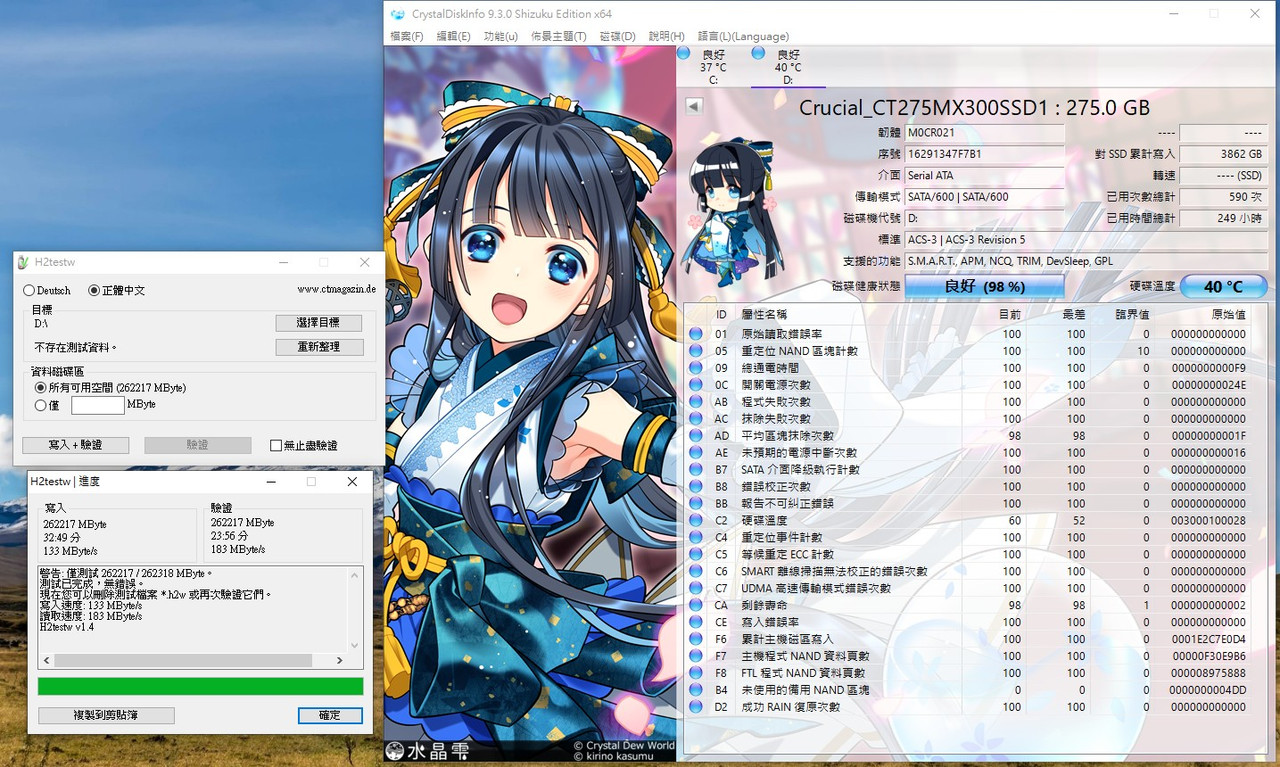Click the serial number 16291347F7B1

(984, 154)
